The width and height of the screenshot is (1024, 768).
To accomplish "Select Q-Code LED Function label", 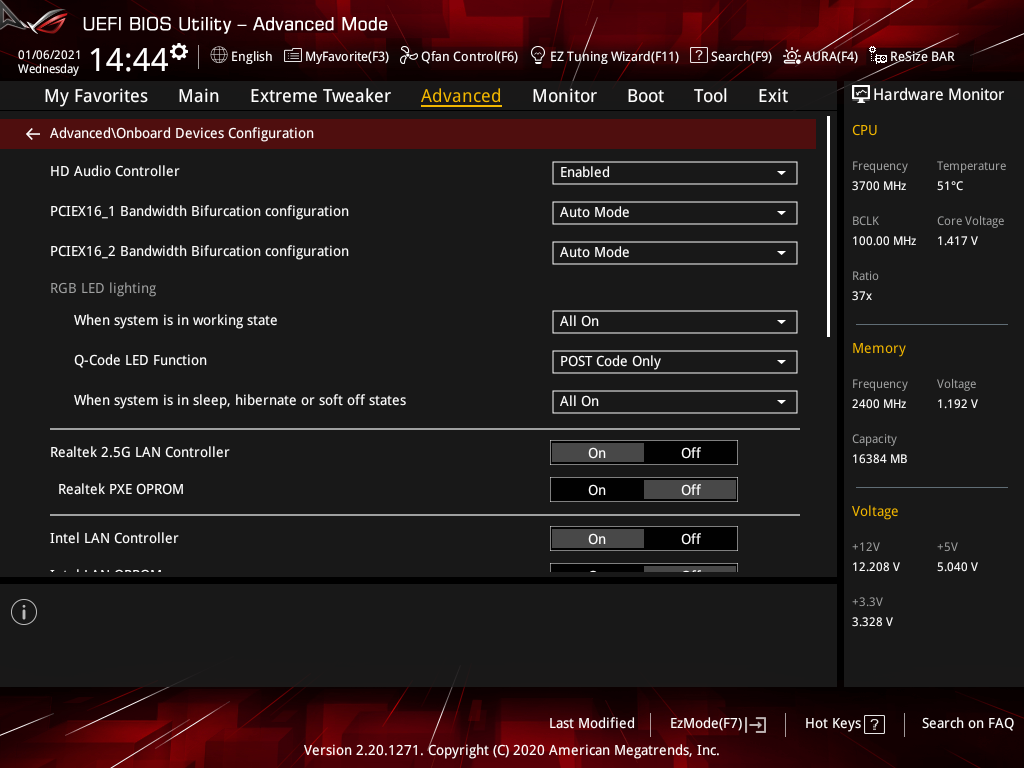I will (140, 360).
